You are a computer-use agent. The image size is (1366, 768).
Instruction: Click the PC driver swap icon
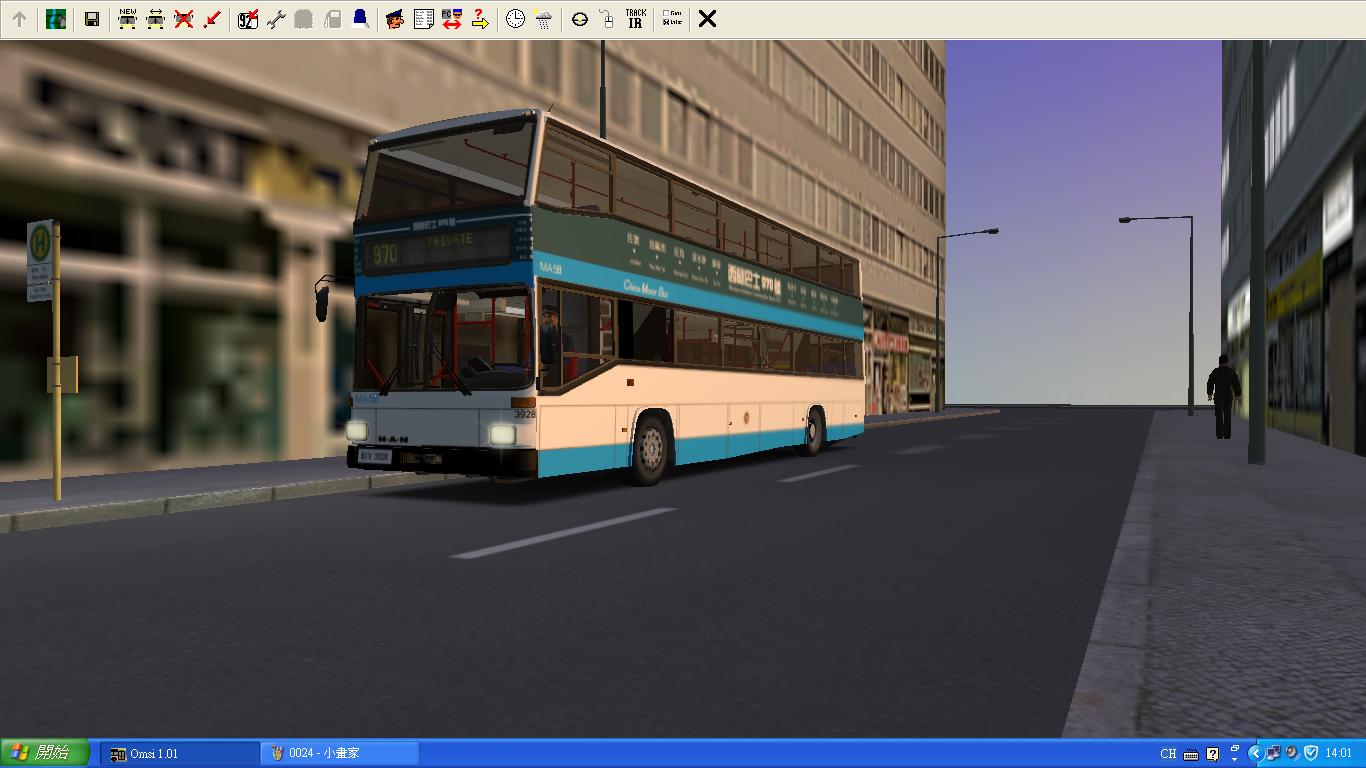click(451, 19)
